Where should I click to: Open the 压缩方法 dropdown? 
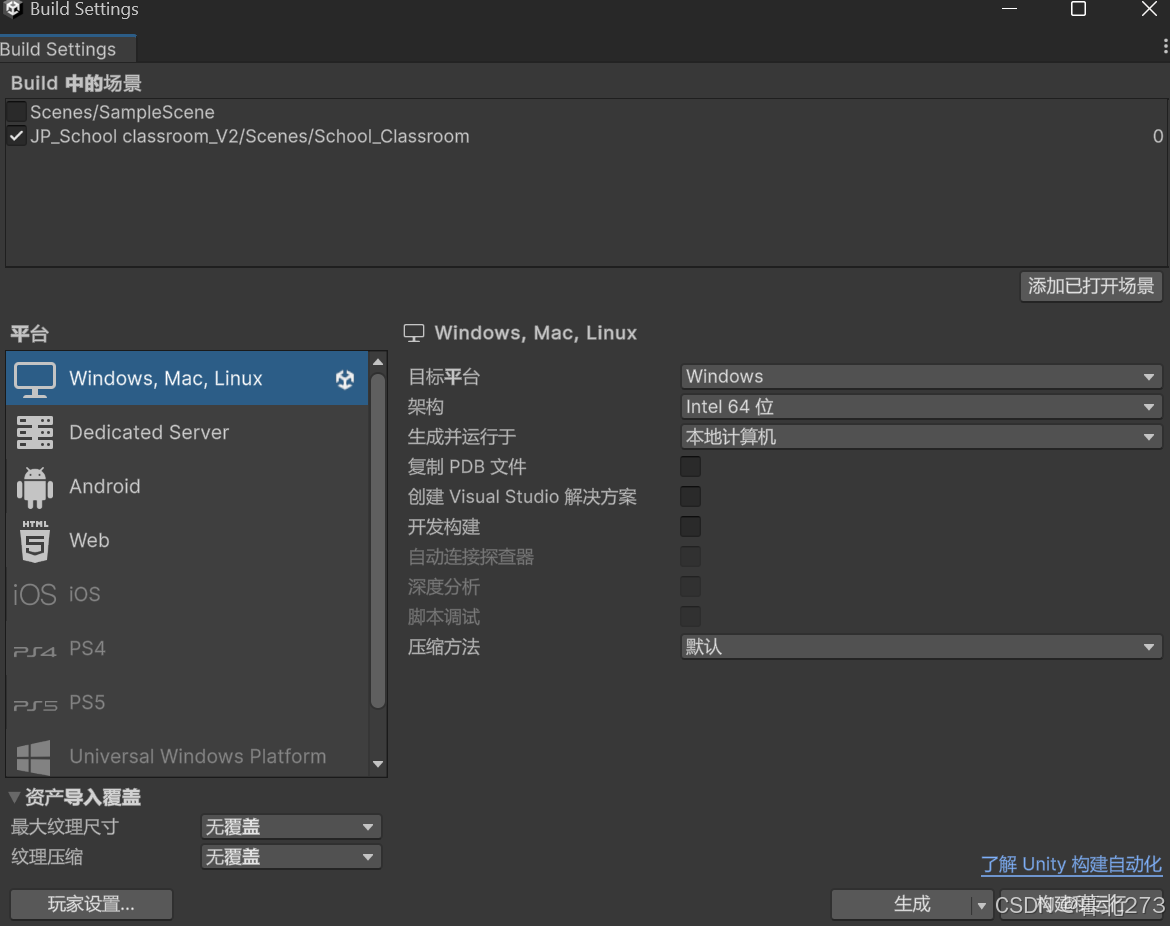click(x=920, y=646)
